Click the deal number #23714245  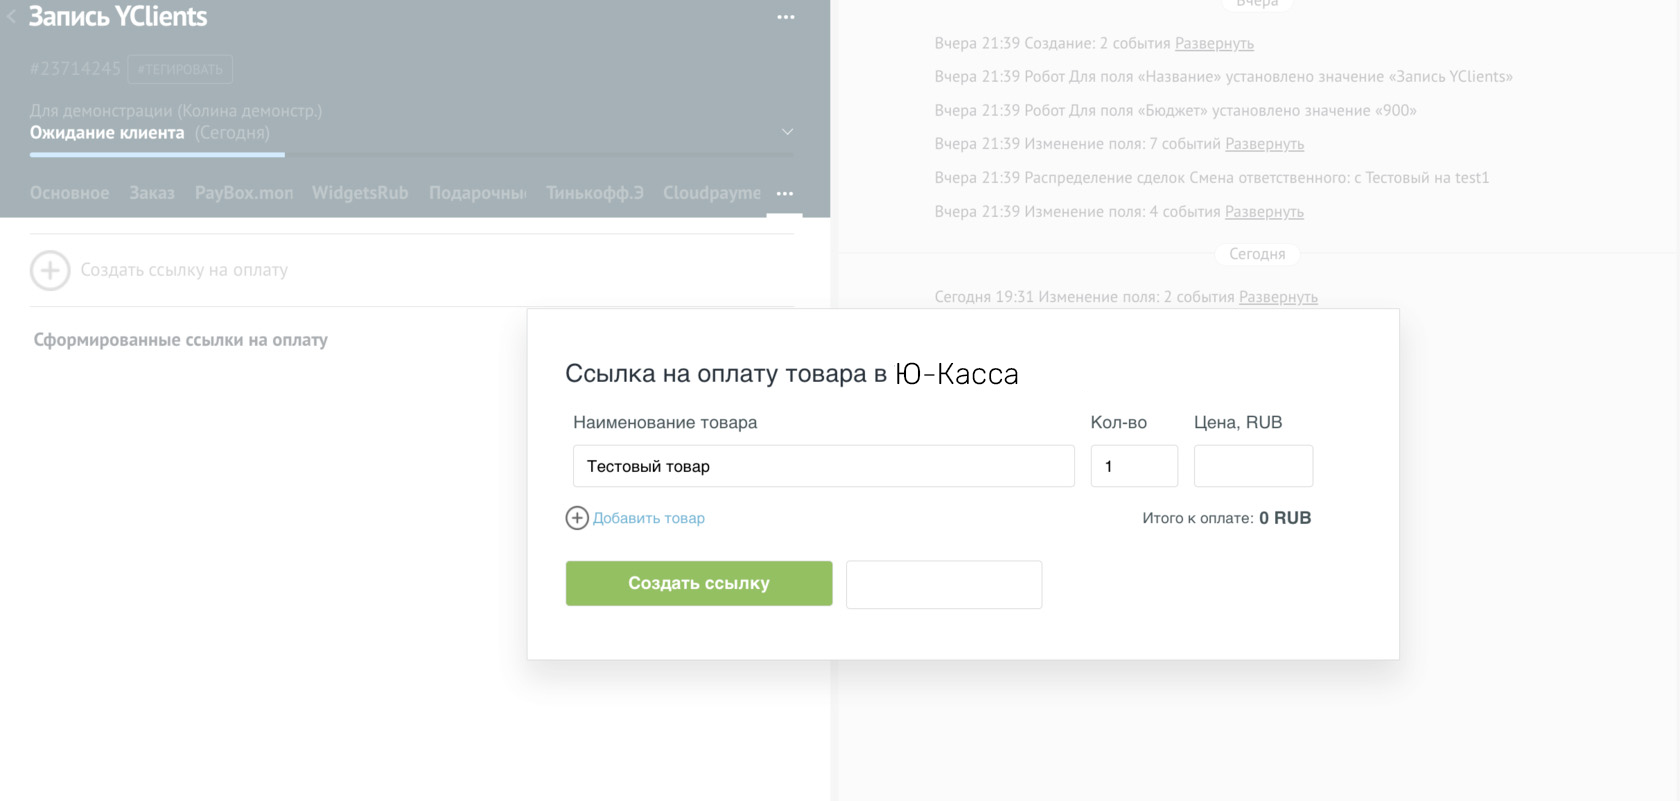click(75, 69)
